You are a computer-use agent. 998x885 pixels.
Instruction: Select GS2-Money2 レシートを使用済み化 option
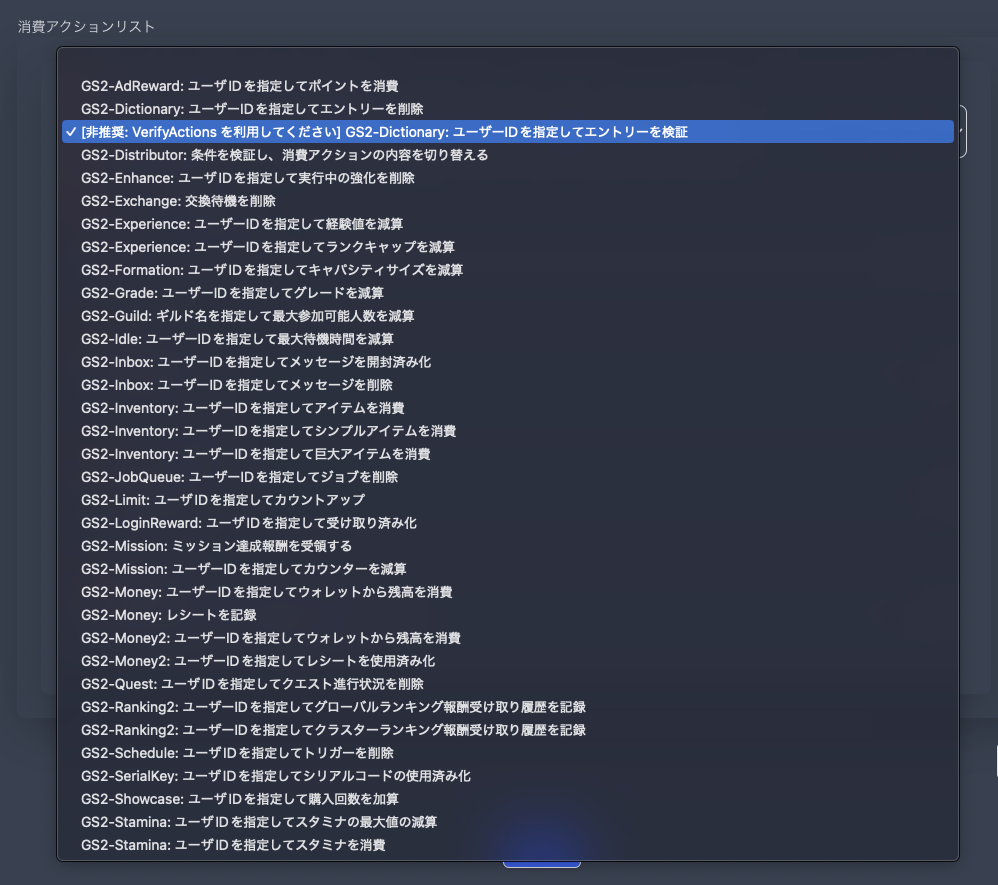pos(507,661)
